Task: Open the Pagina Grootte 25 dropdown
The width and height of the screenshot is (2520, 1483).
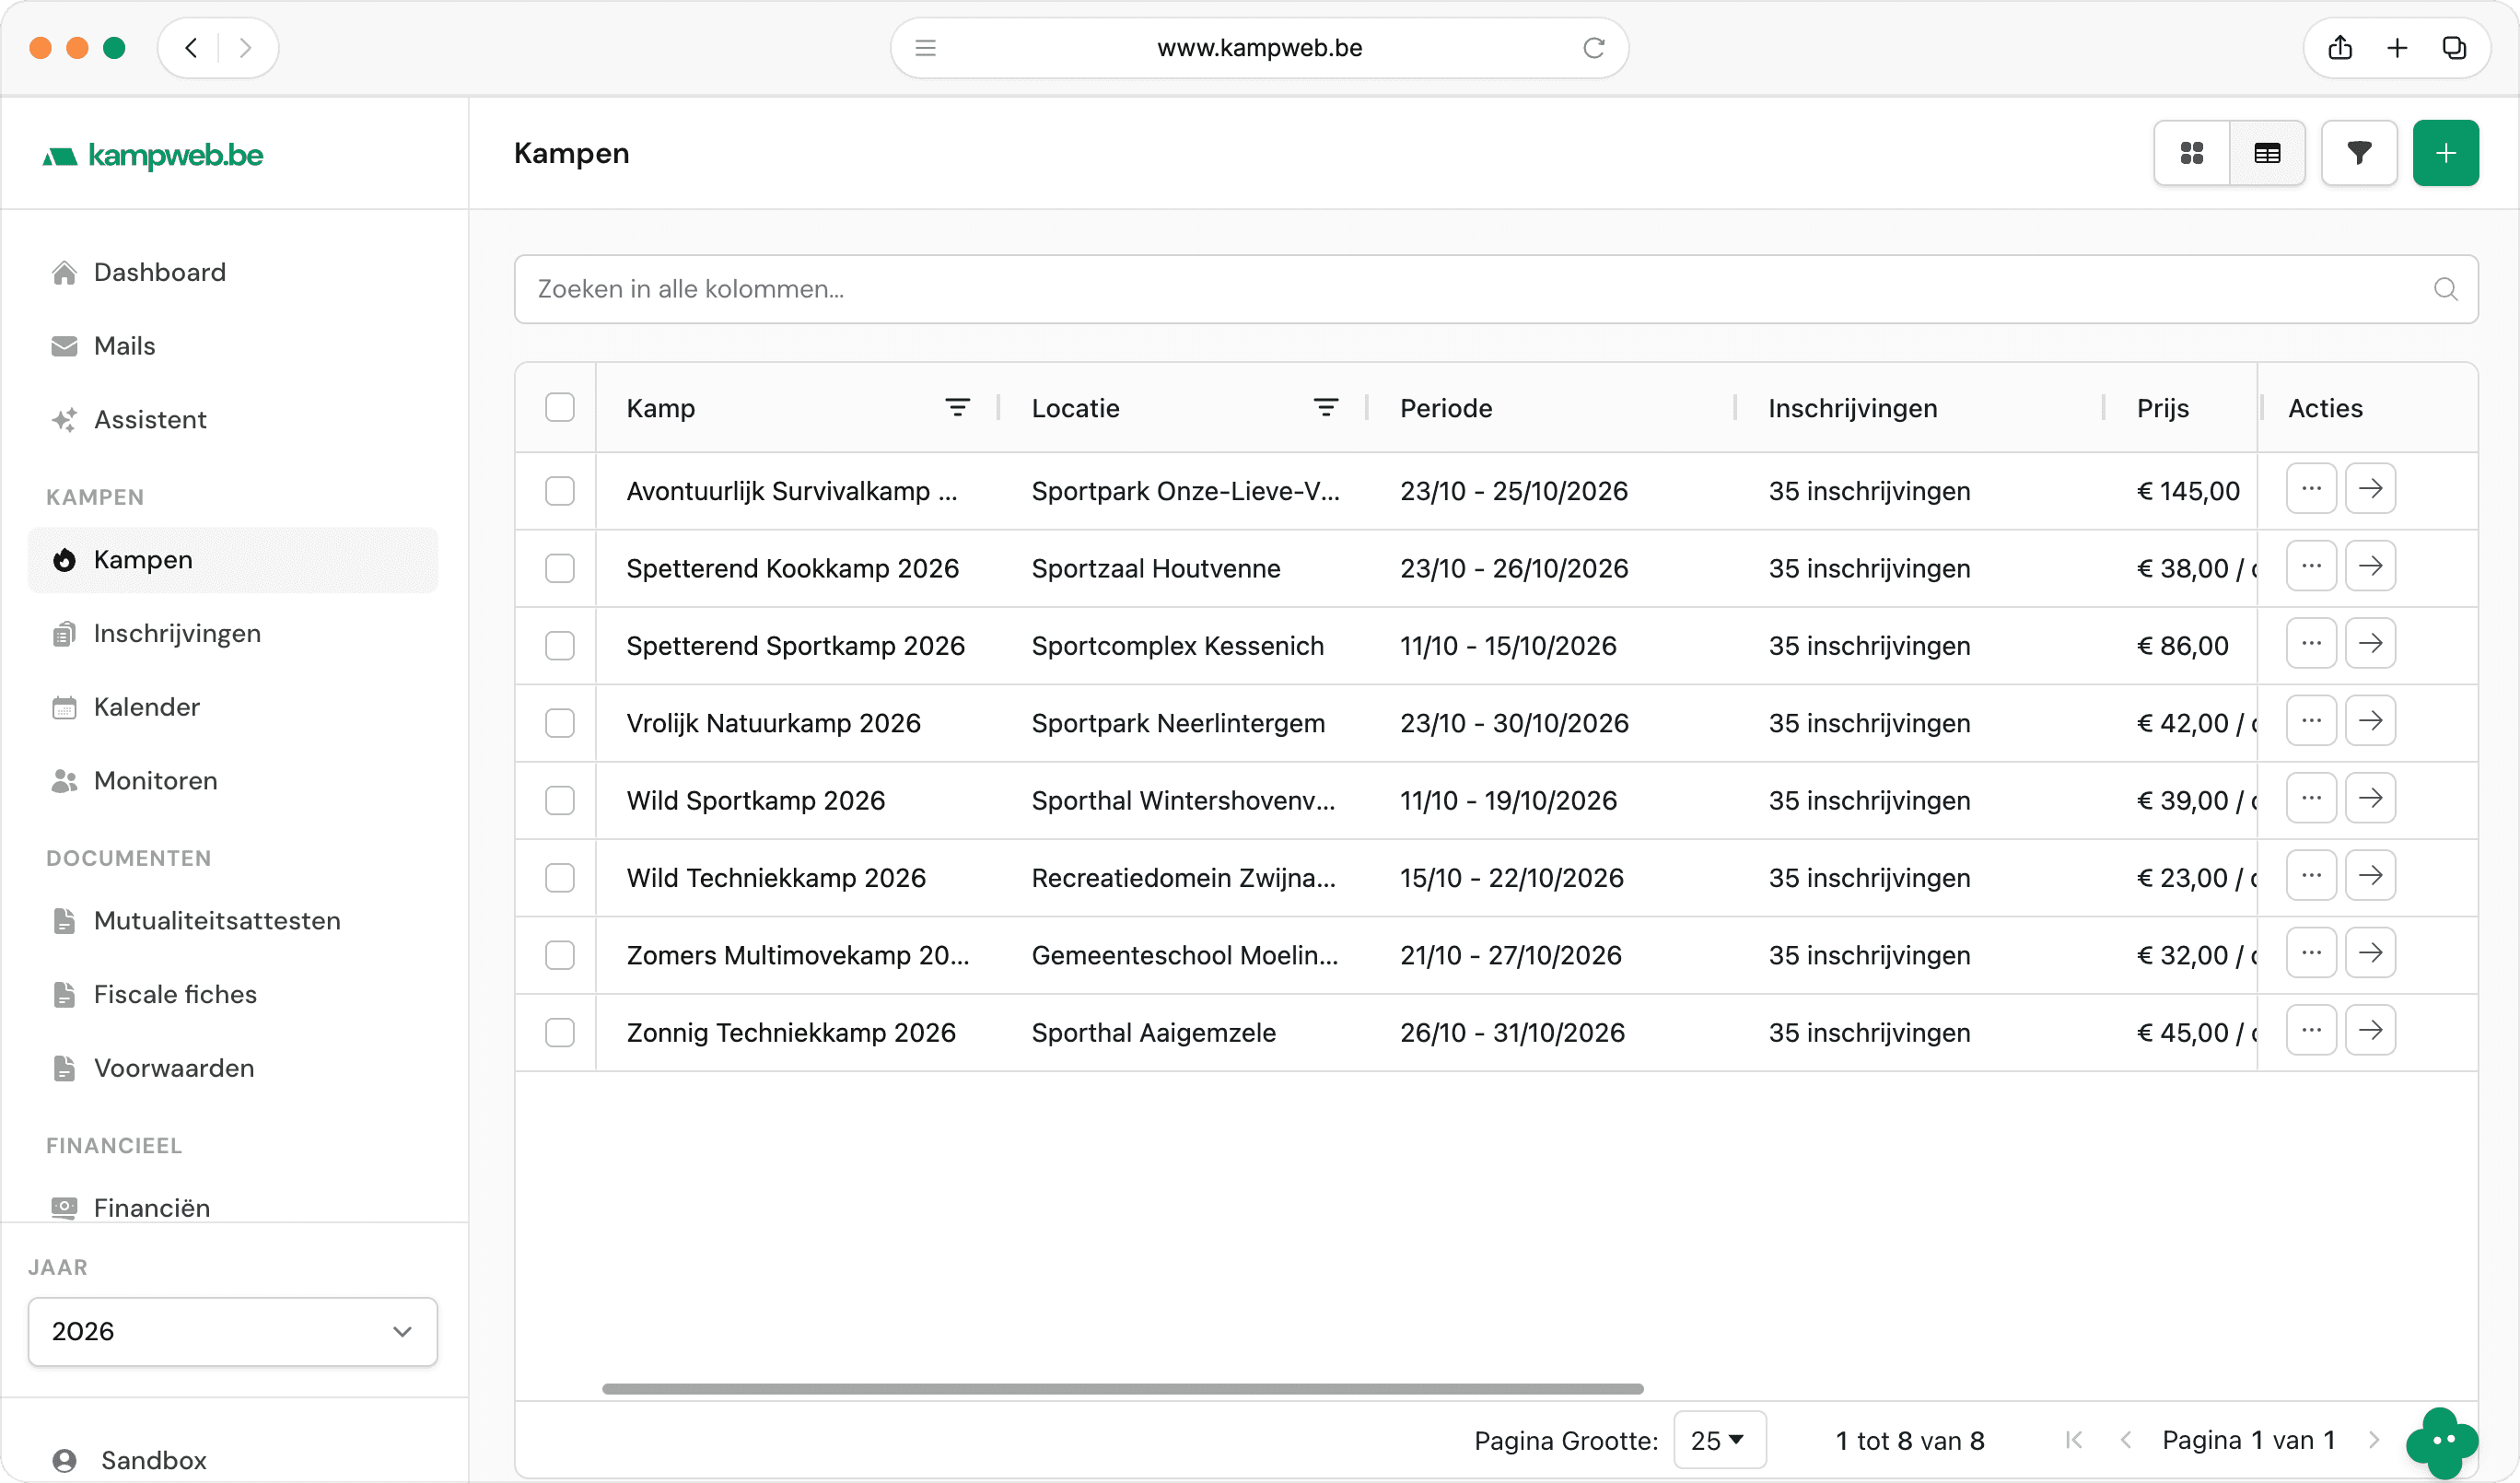Action: pos(1719,1440)
